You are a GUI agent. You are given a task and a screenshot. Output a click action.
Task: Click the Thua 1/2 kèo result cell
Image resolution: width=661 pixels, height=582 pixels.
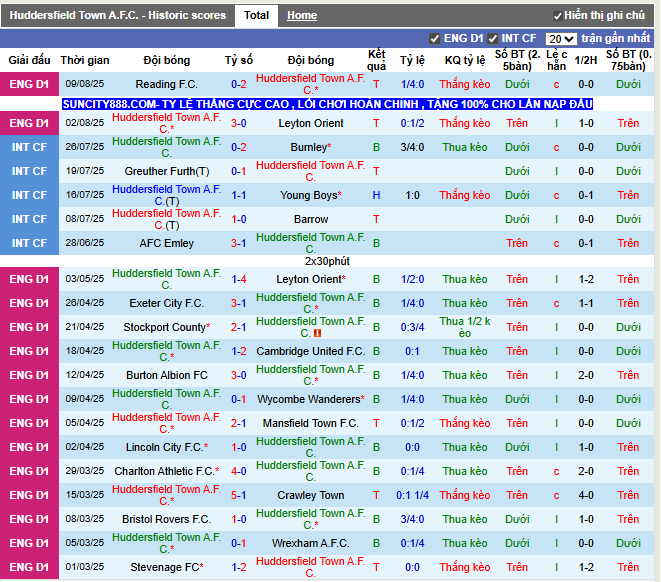[x=465, y=327]
